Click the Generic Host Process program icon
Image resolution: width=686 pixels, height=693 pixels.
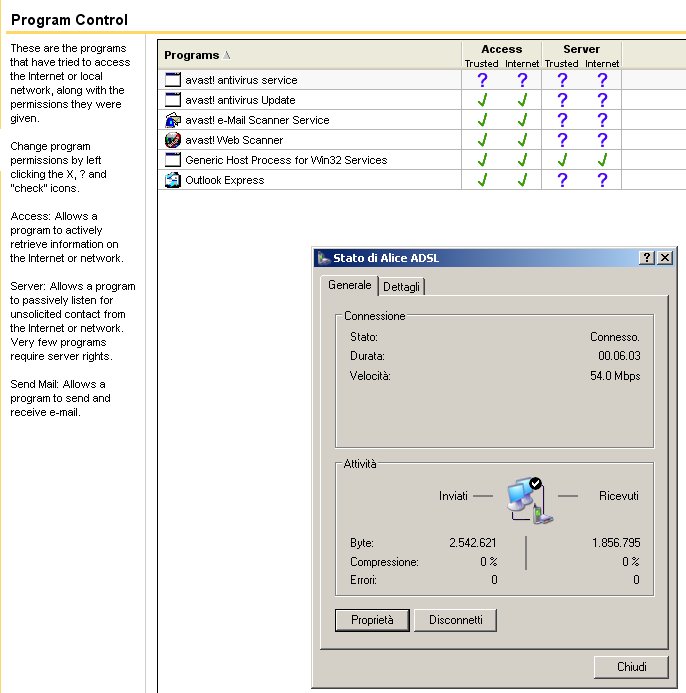pos(172,160)
